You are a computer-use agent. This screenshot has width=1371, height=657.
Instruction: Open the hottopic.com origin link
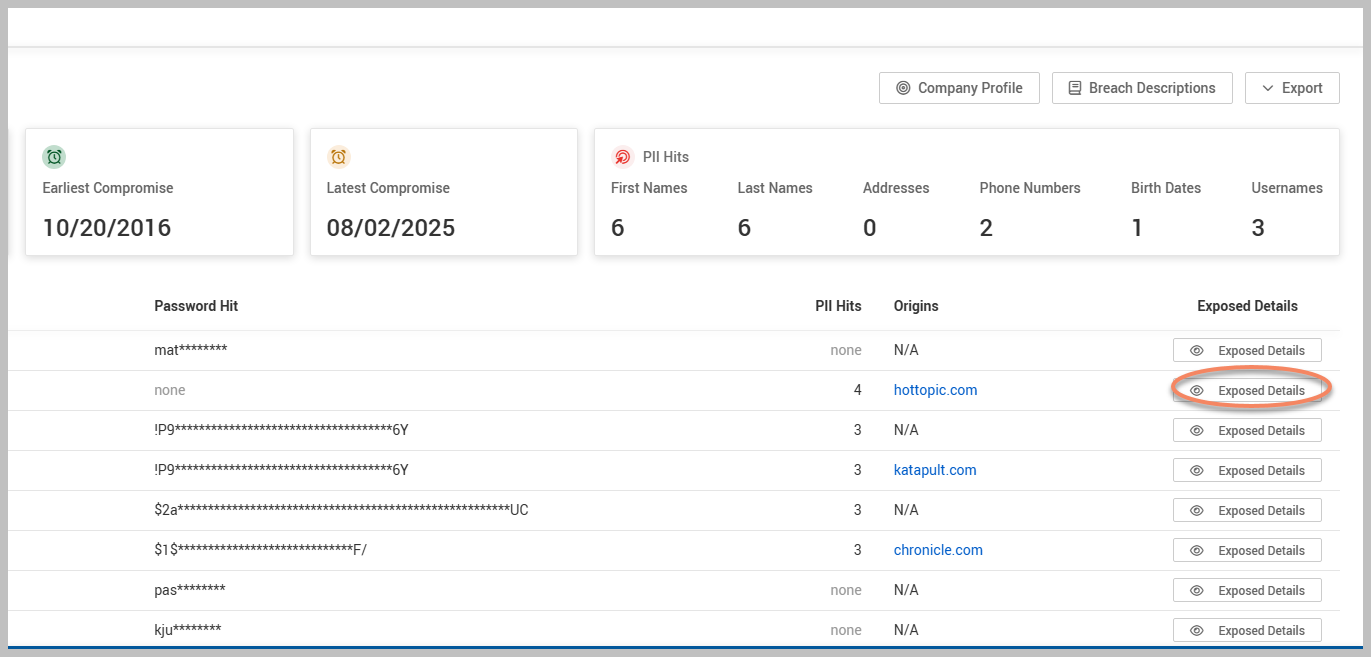(935, 390)
